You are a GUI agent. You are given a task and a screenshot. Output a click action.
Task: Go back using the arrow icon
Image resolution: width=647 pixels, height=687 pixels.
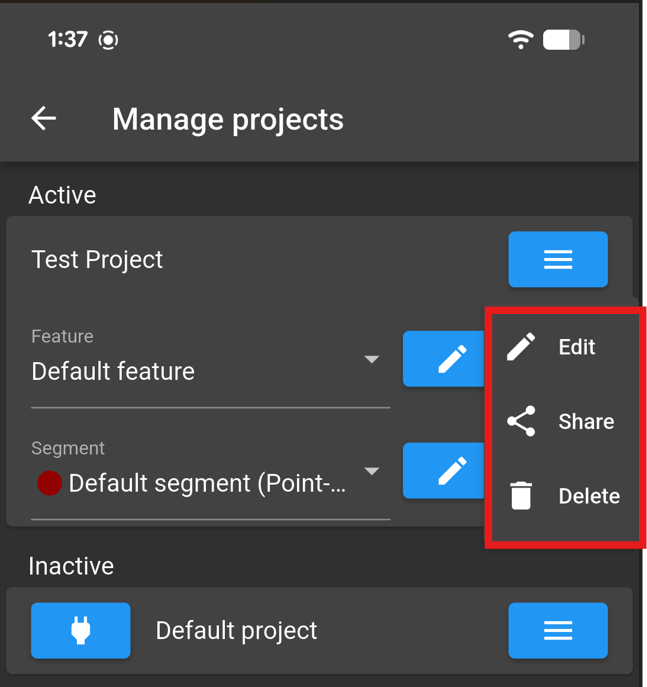pyautogui.click(x=43, y=118)
